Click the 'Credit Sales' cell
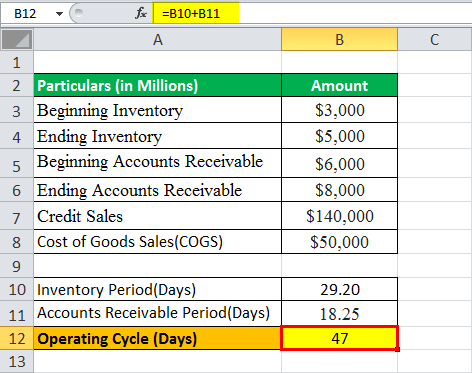The width and height of the screenshot is (472, 373). pyautogui.click(x=158, y=216)
